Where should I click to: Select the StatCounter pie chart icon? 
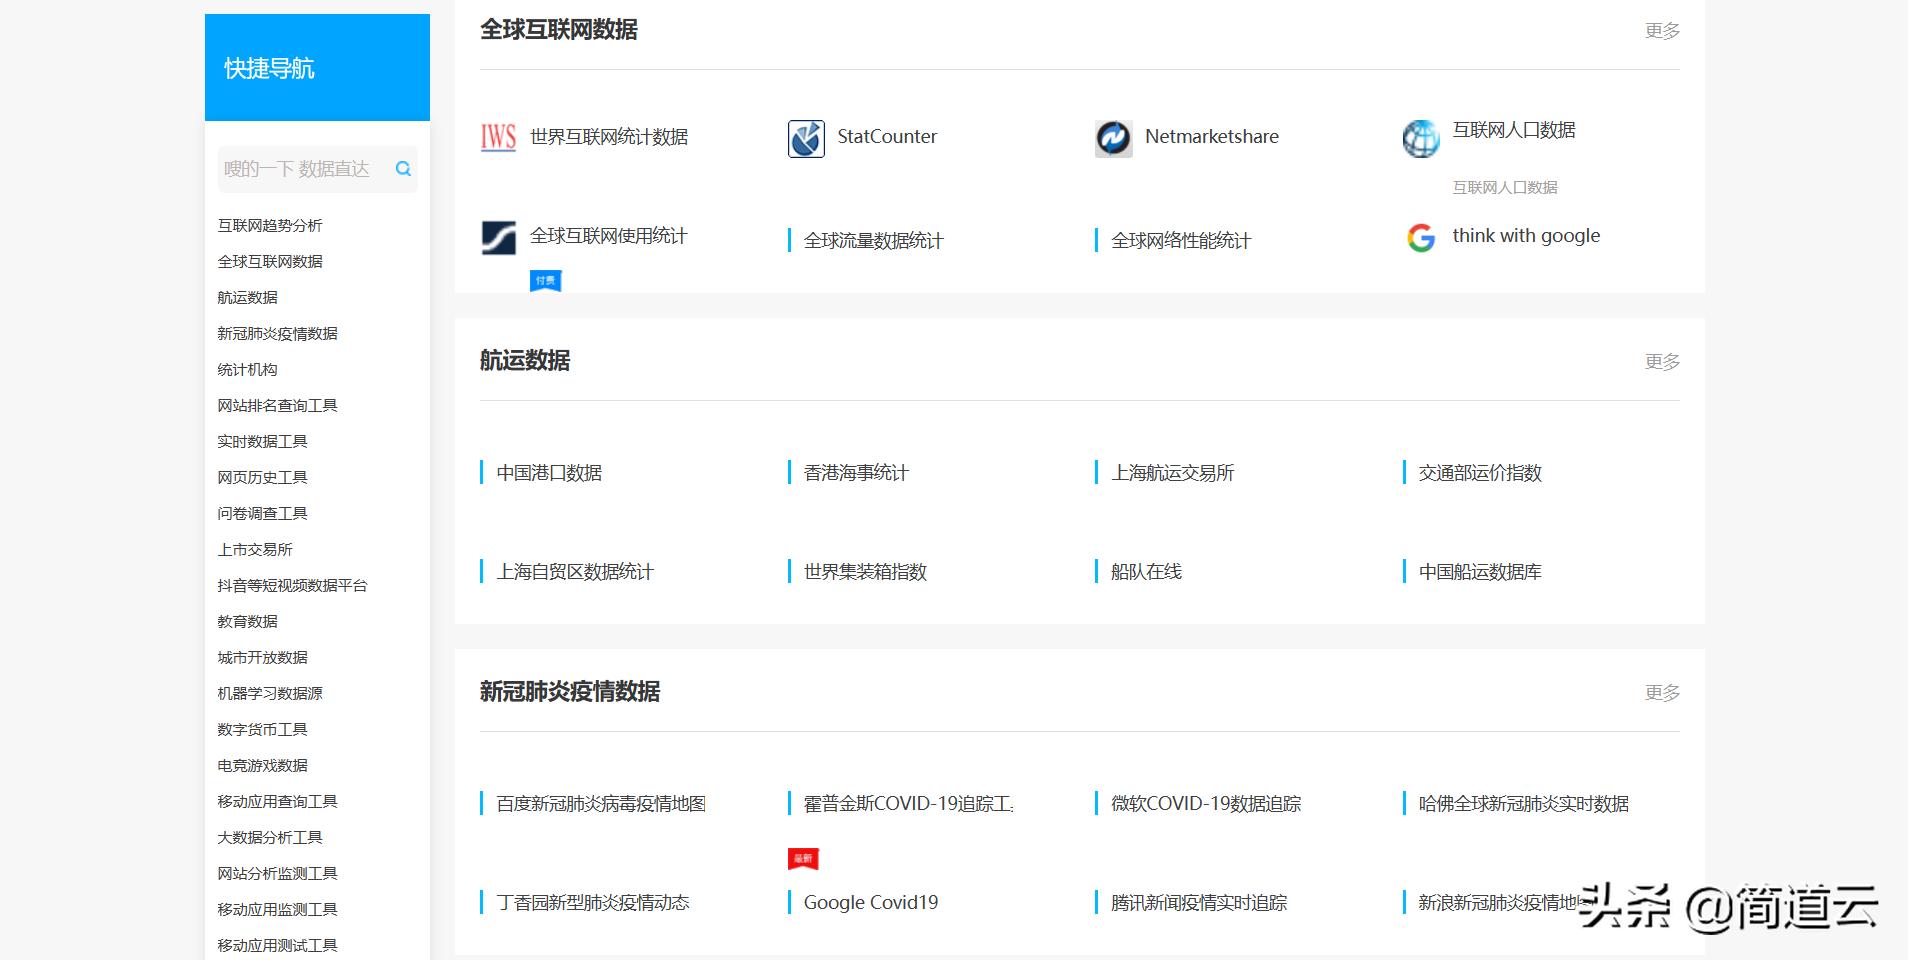805,138
